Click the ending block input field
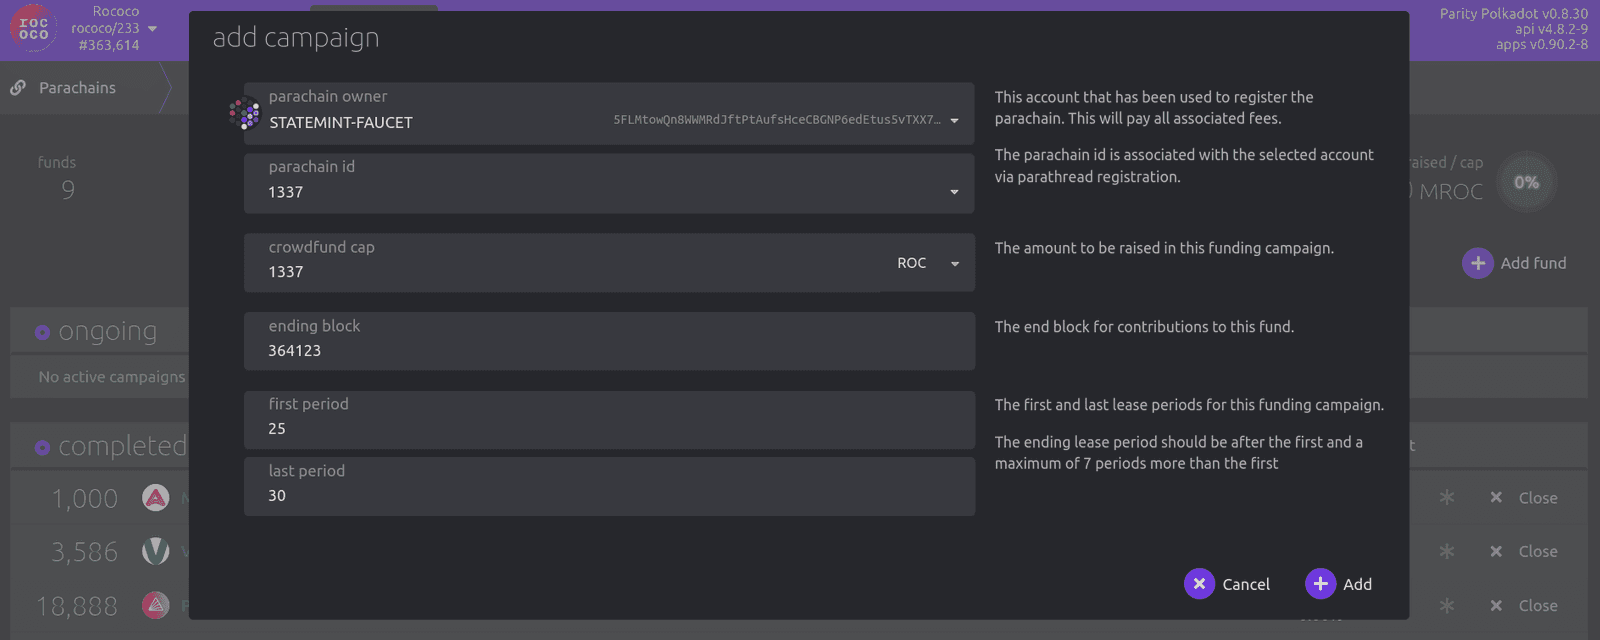 click(x=608, y=351)
